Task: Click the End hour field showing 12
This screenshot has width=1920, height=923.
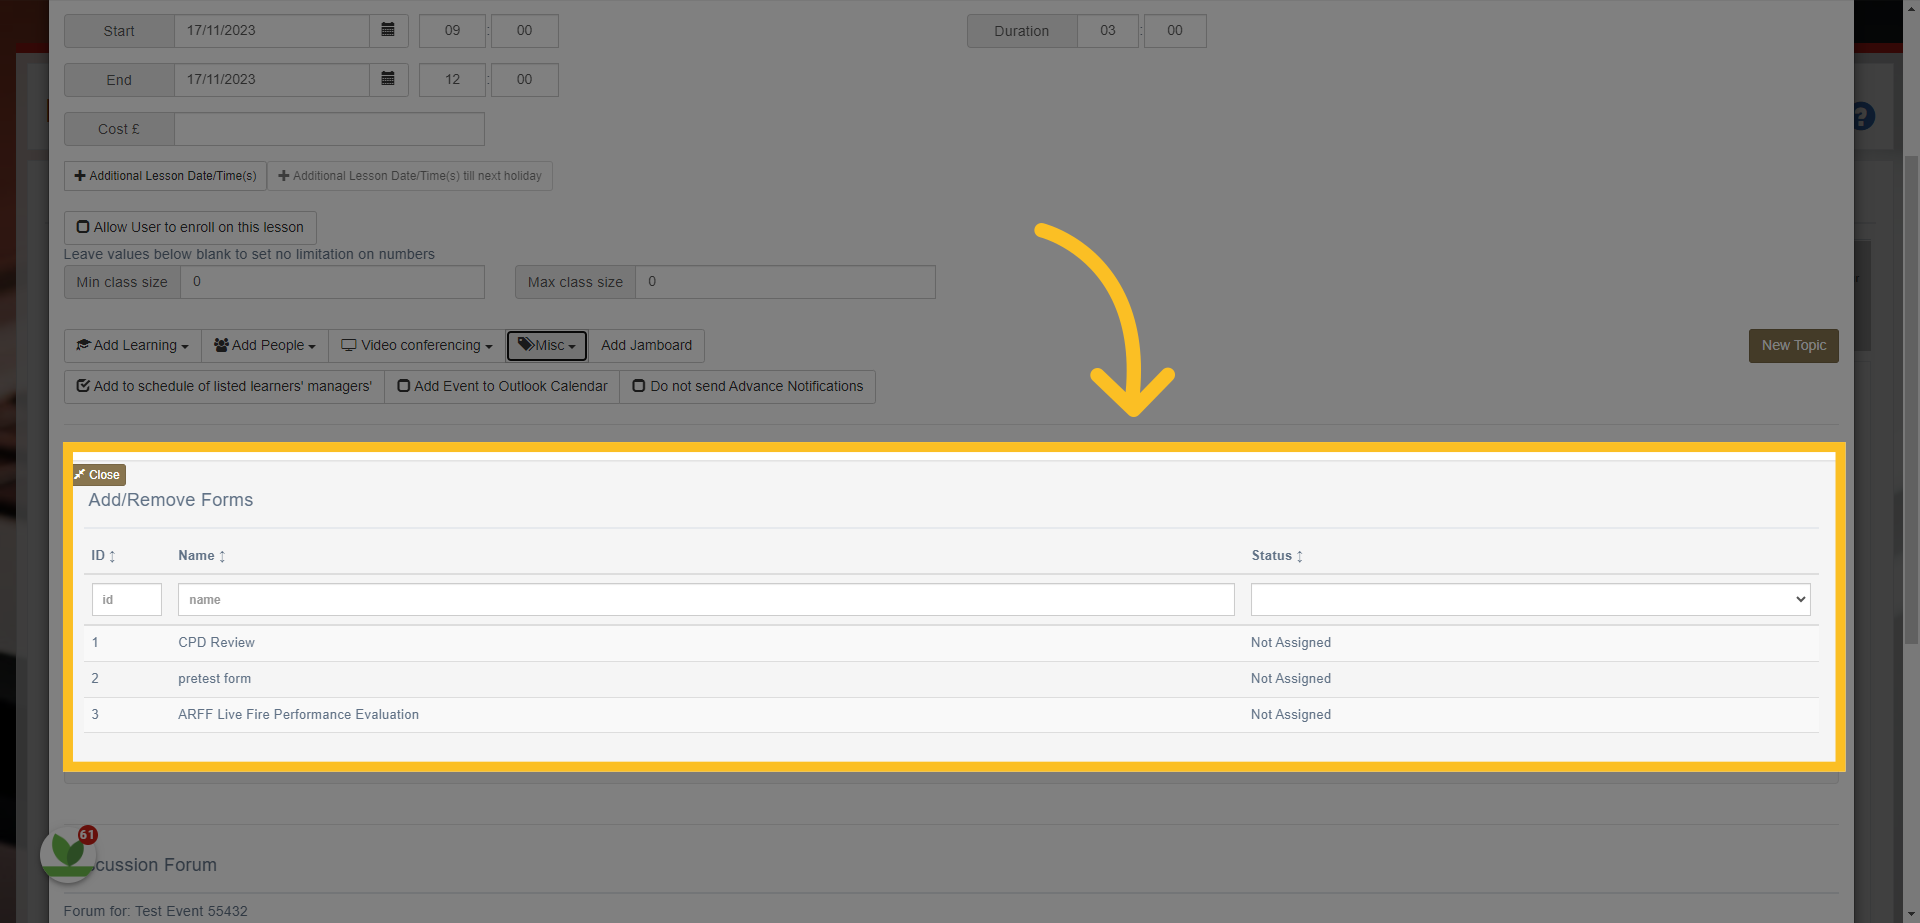Action: pos(452,79)
